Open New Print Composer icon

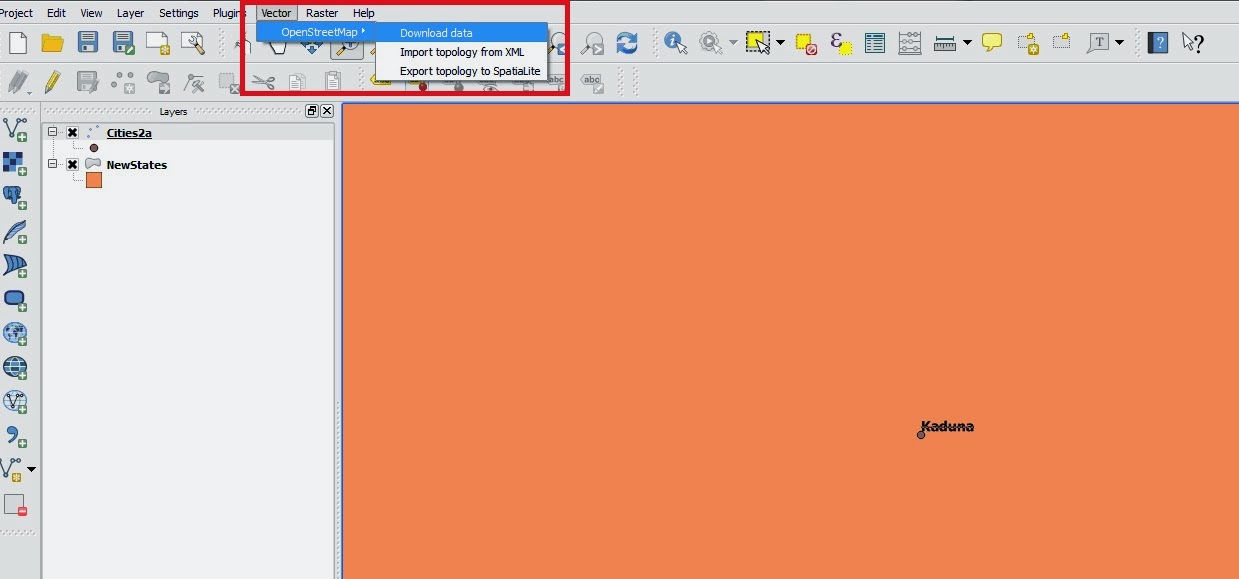pyautogui.click(x=158, y=43)
